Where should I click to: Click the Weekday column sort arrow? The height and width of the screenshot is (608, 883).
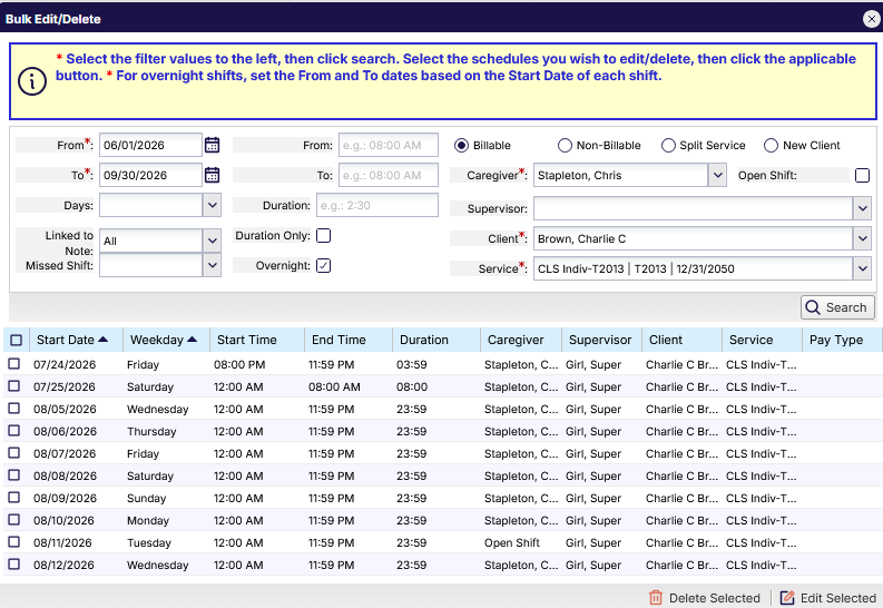(192, 339)
